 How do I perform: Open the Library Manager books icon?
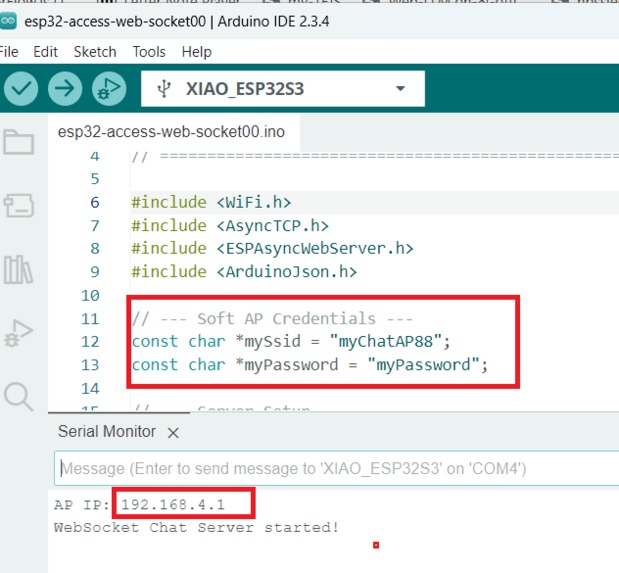(x=18, y=269)
